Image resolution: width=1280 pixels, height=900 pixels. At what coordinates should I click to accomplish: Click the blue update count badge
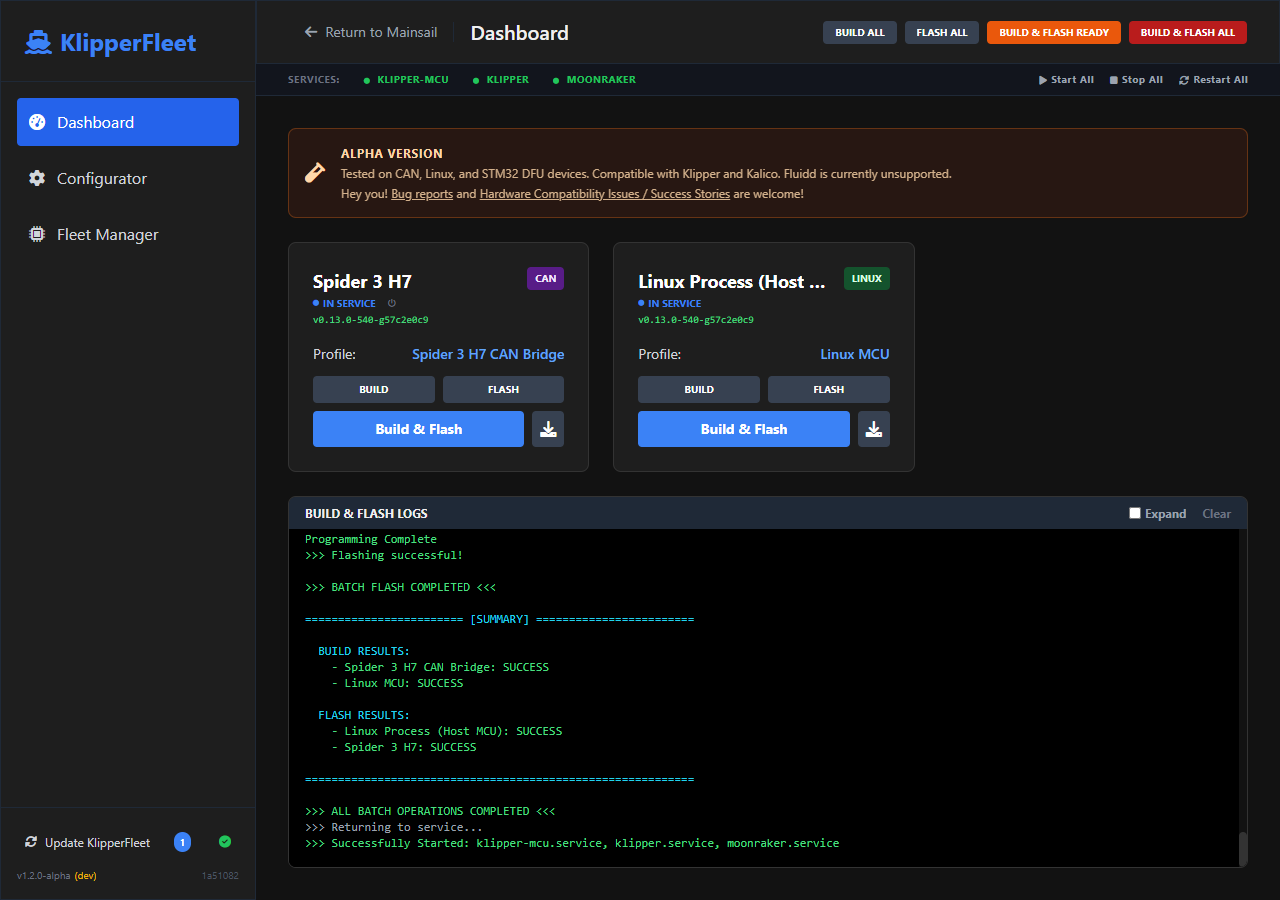[182, 842]
